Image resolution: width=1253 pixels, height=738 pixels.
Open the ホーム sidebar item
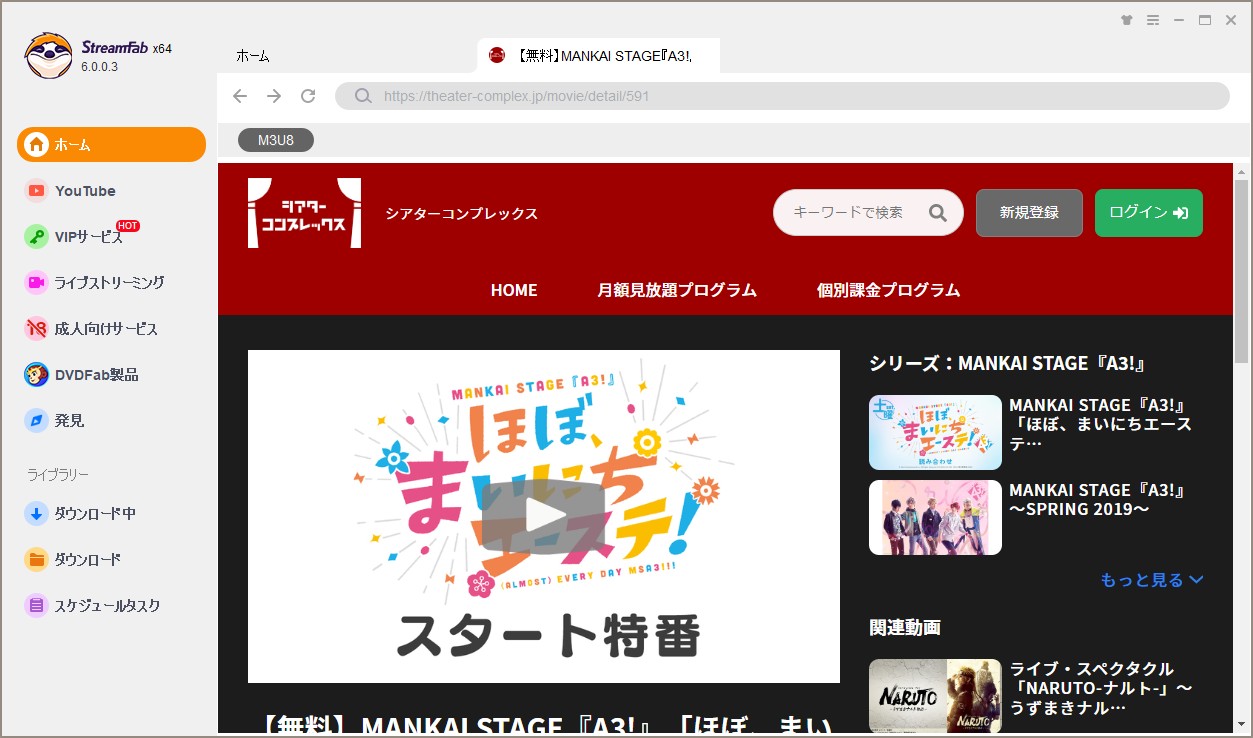pos(111,144)
